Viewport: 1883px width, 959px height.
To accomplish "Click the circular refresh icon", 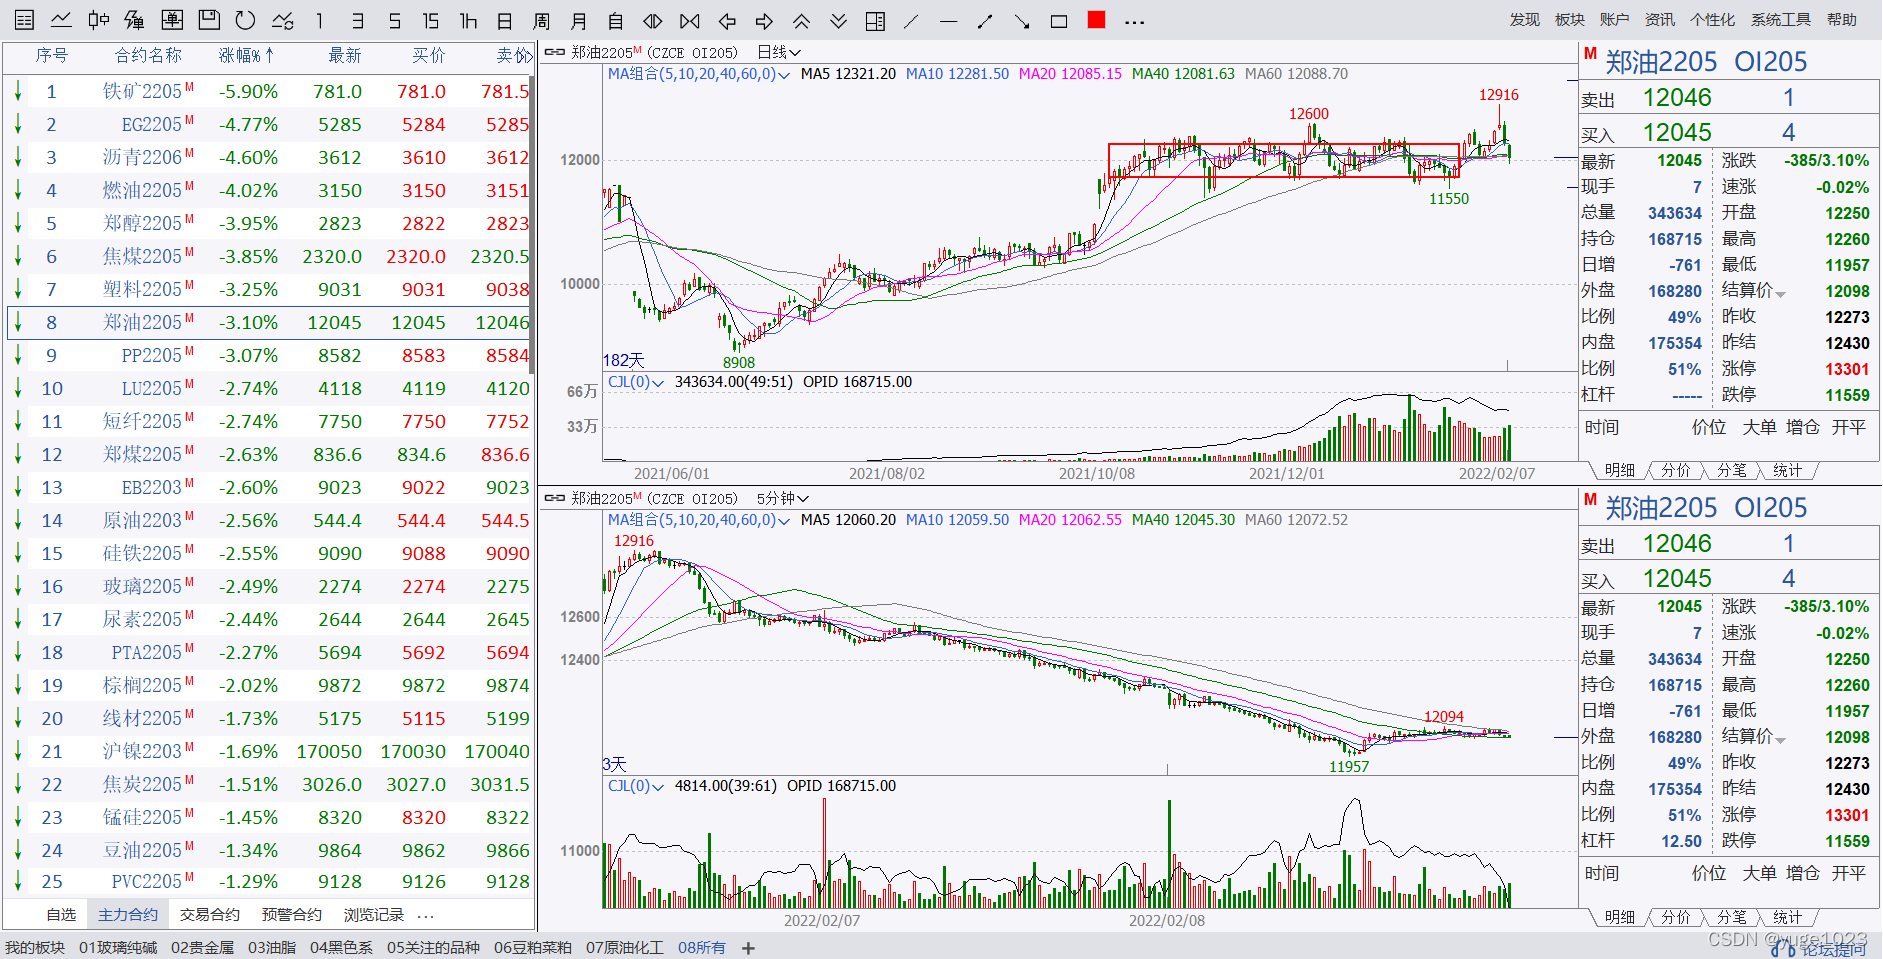I will (x=245, y=20).
